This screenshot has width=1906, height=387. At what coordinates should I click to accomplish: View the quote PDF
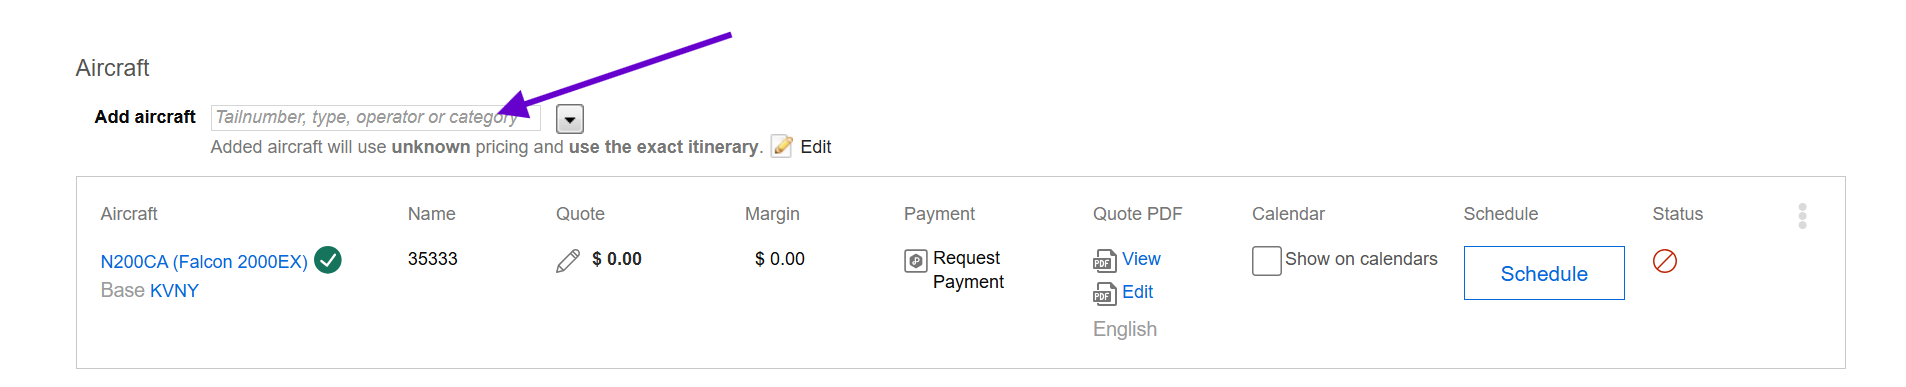tap(1141, 259)
